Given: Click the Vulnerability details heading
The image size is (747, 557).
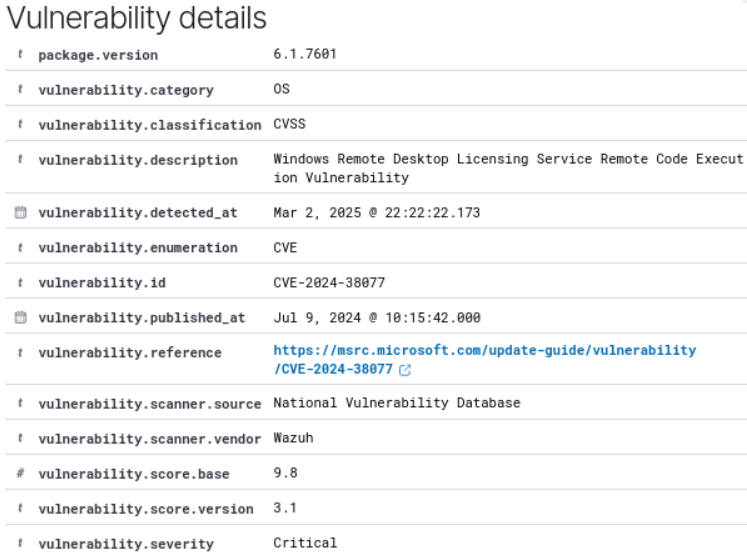Looking at the screenshot, I should coord(137,18).
